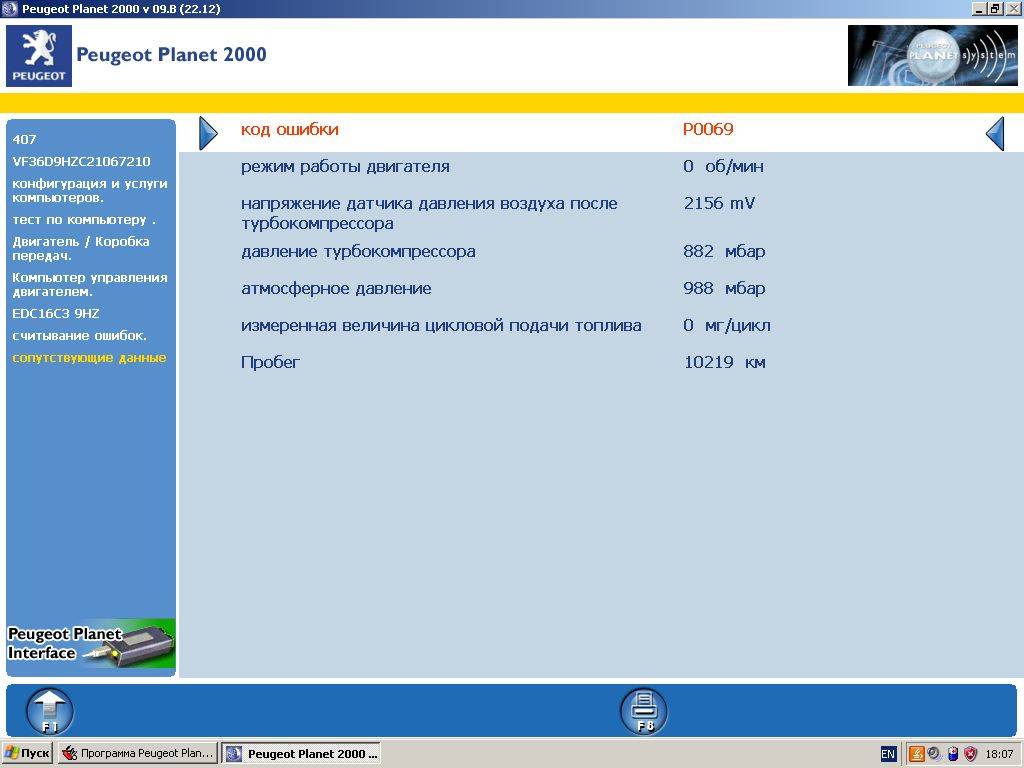Click the F1 up arrow button

[x=49, y=711]
